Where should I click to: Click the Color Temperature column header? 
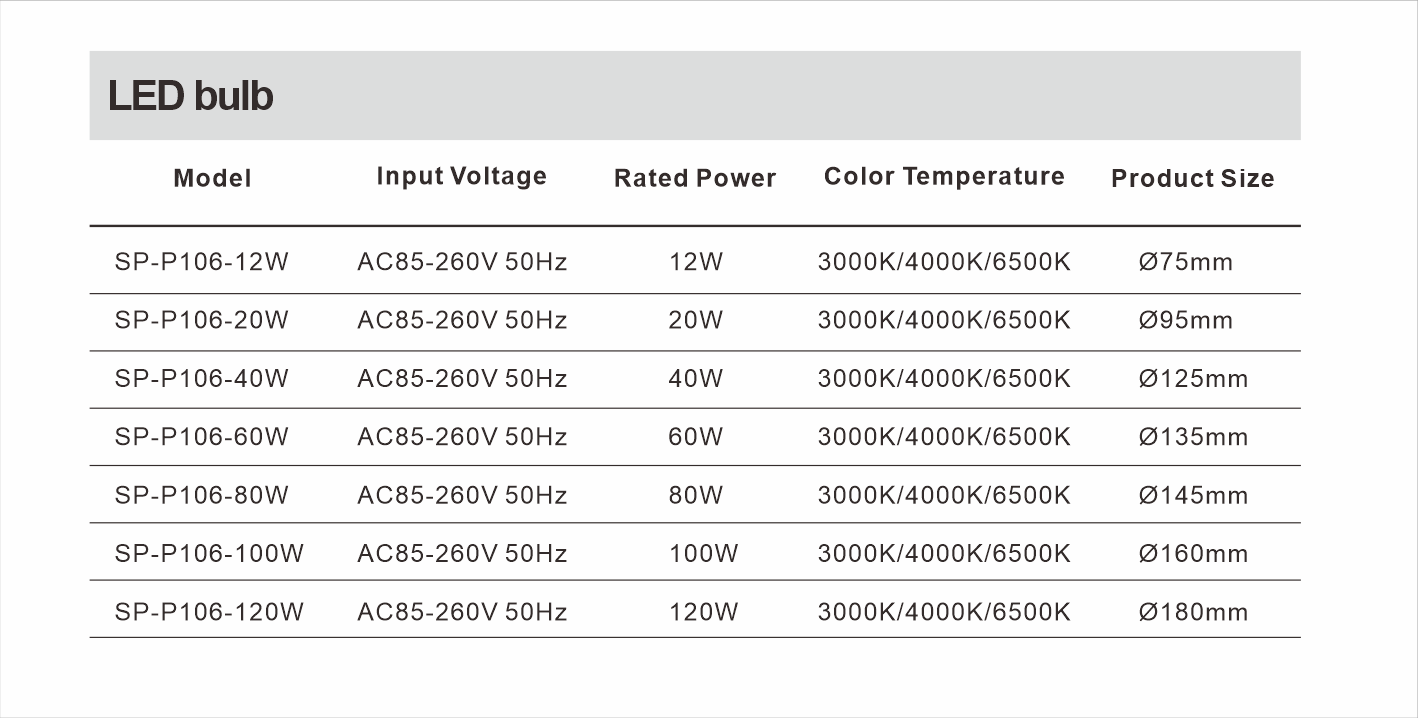click(944, 177)
